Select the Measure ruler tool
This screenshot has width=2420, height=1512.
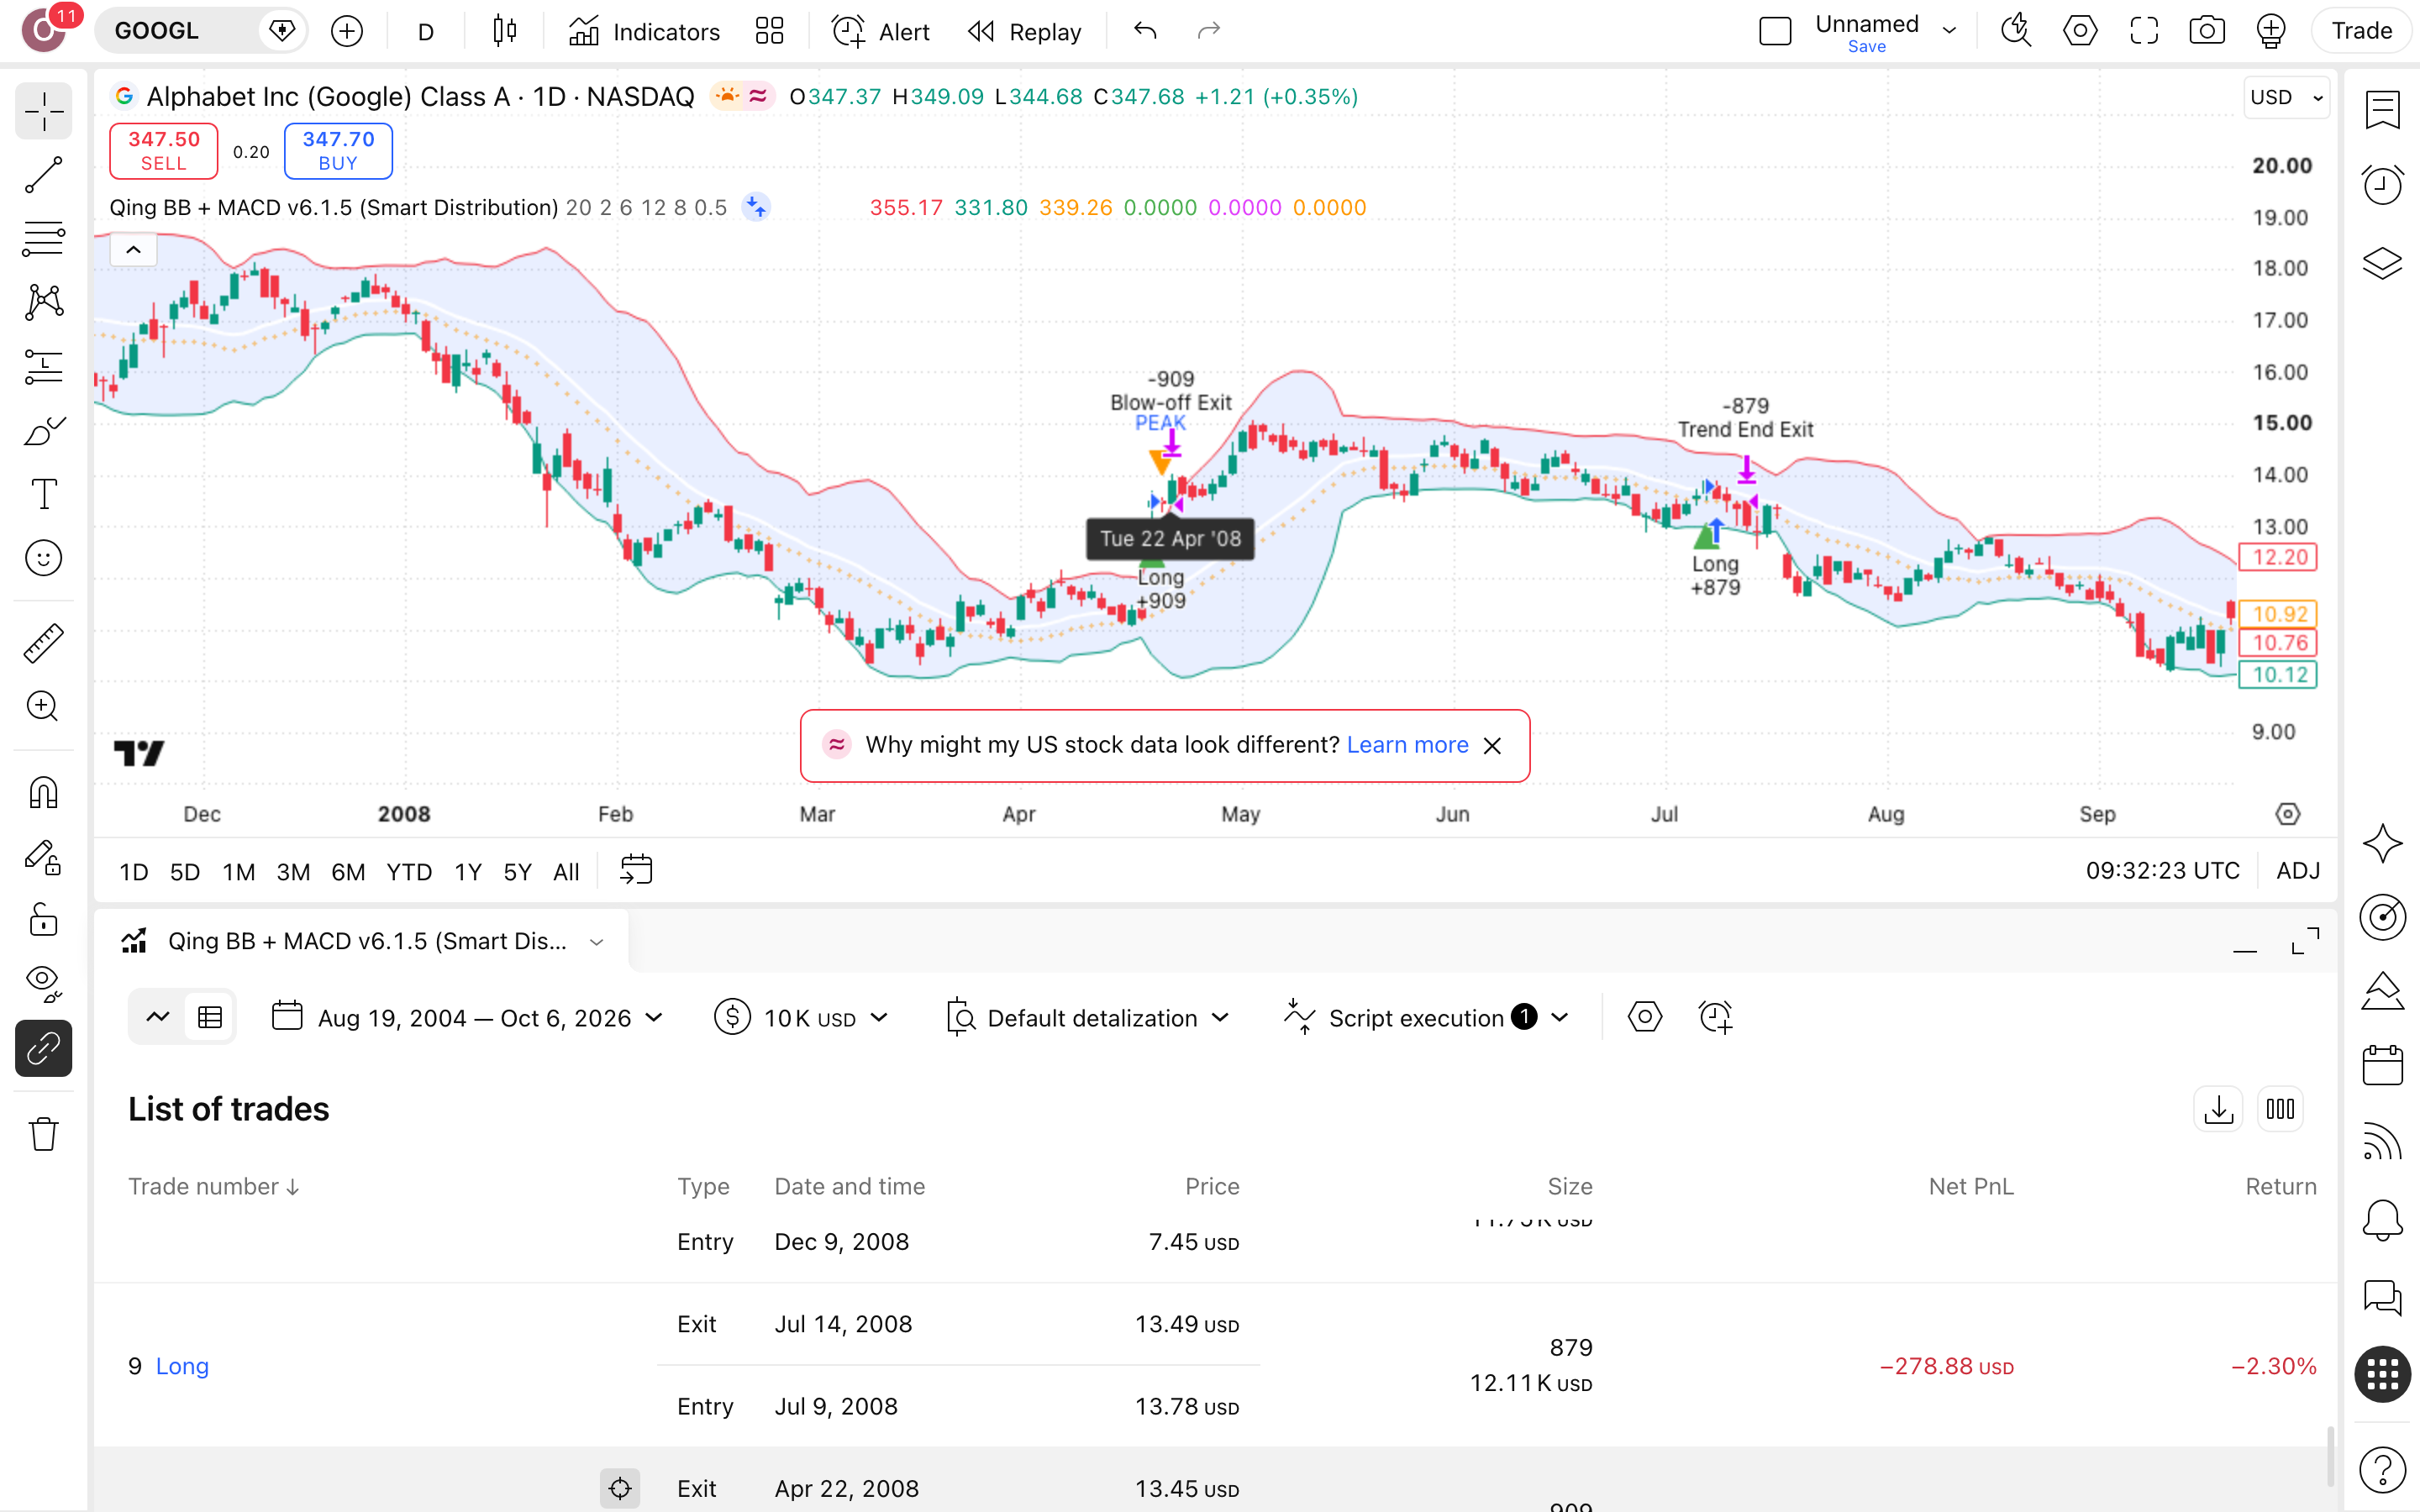(x=44, y=643)
